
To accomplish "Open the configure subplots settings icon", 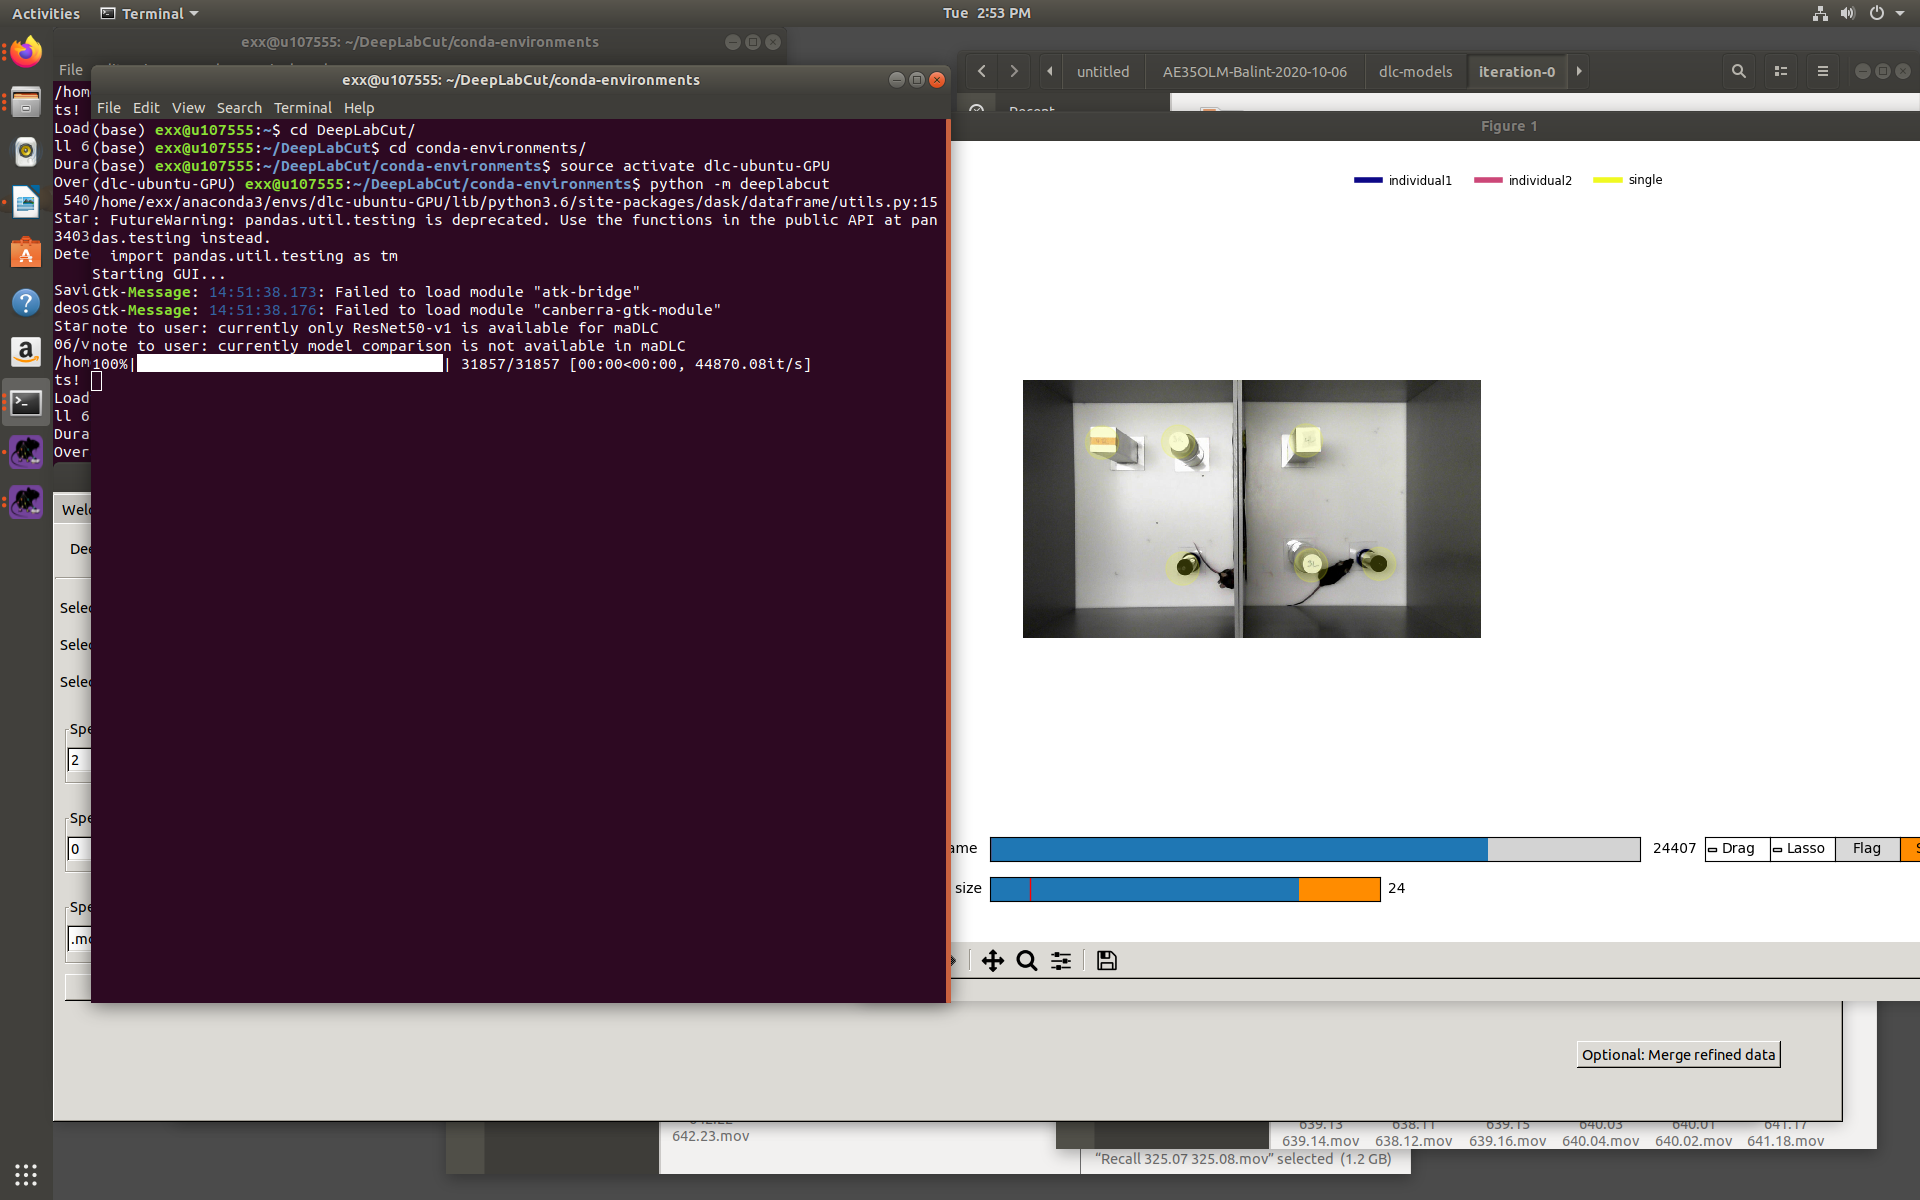I will coord(1060,960).
